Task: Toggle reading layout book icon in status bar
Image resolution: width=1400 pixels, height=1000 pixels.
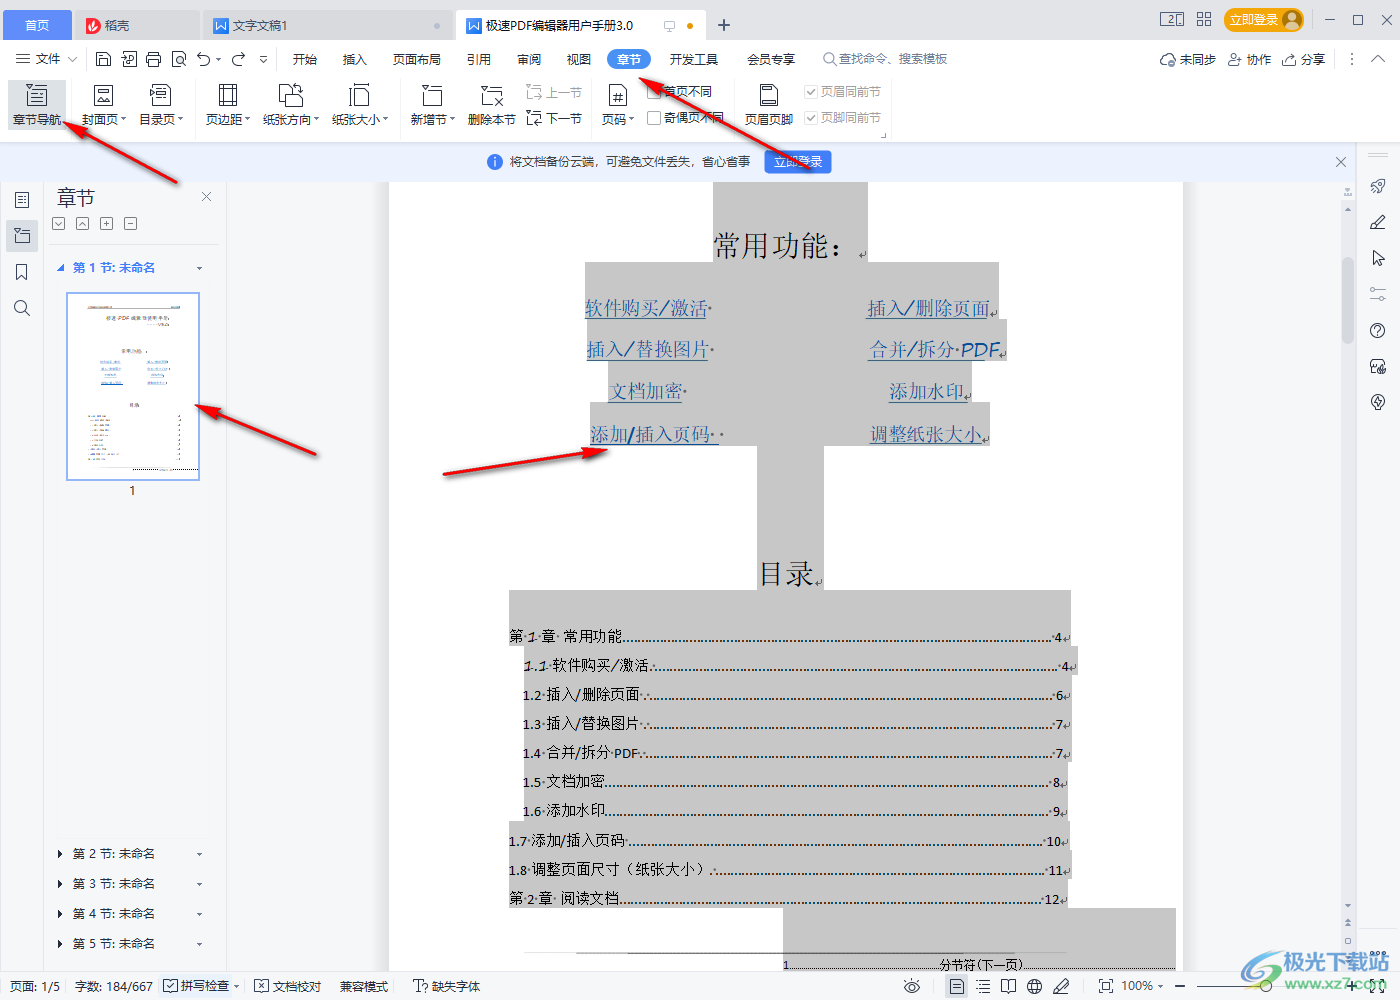Action: coord(1008,986)
